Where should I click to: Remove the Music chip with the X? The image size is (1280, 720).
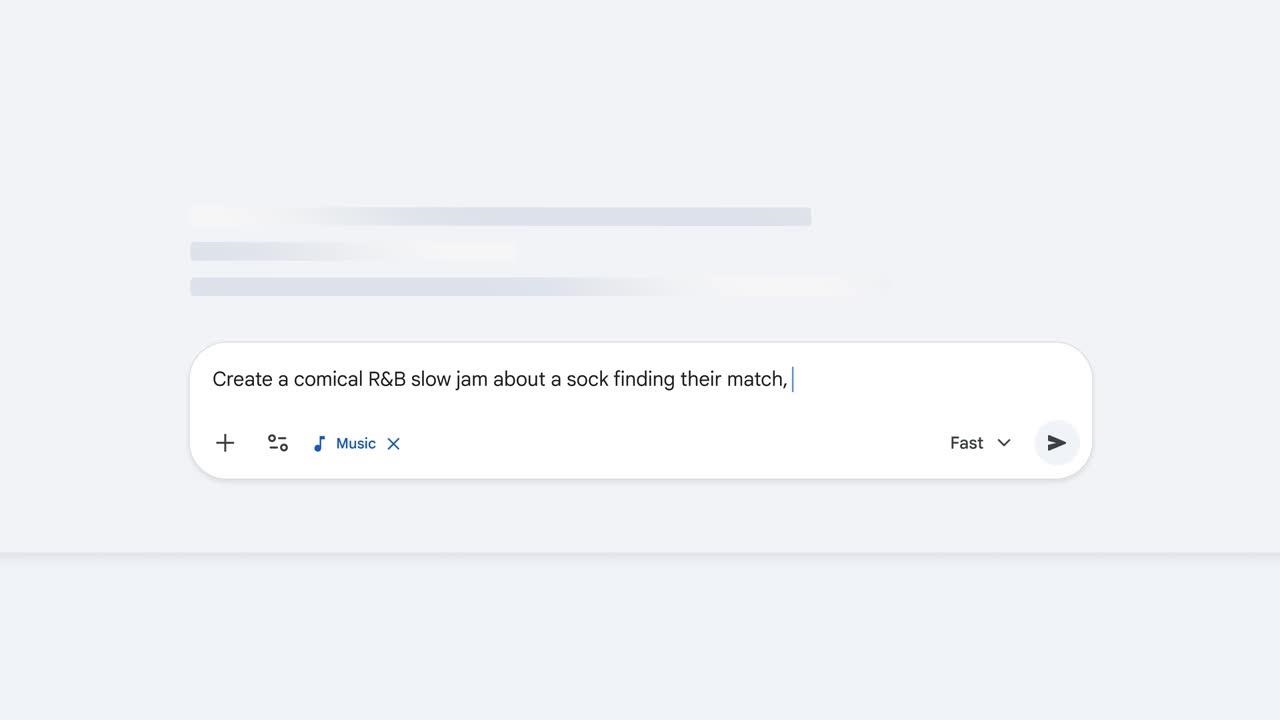[394, 444]
